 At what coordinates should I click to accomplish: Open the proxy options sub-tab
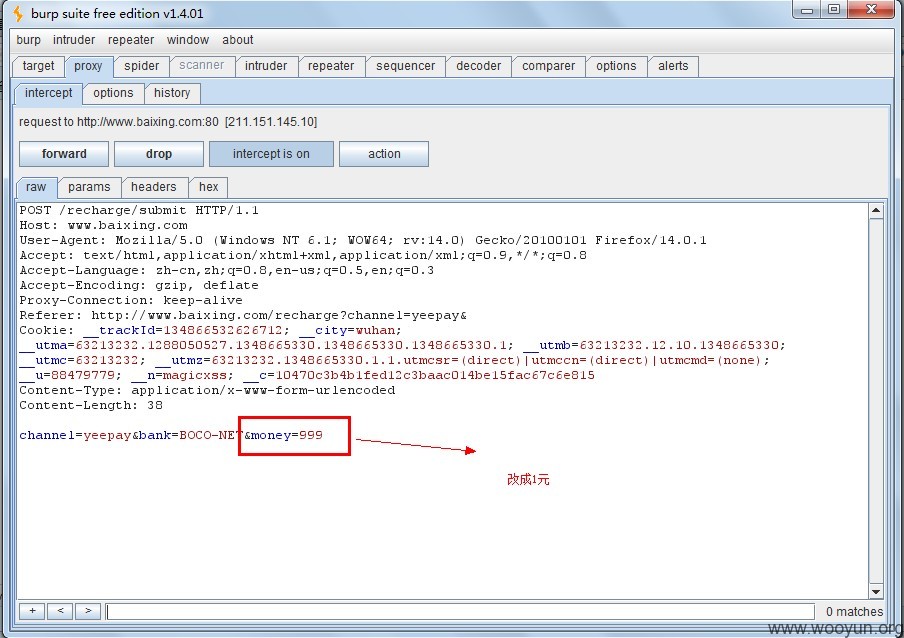pos(113,93)
